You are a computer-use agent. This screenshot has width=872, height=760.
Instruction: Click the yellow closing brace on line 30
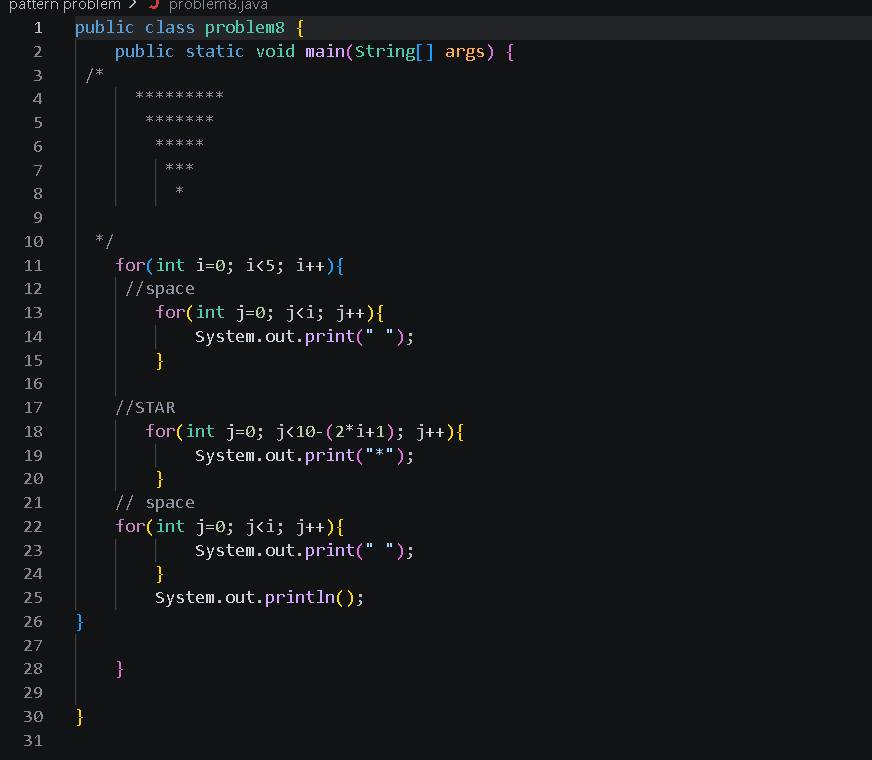coord(80,717)
